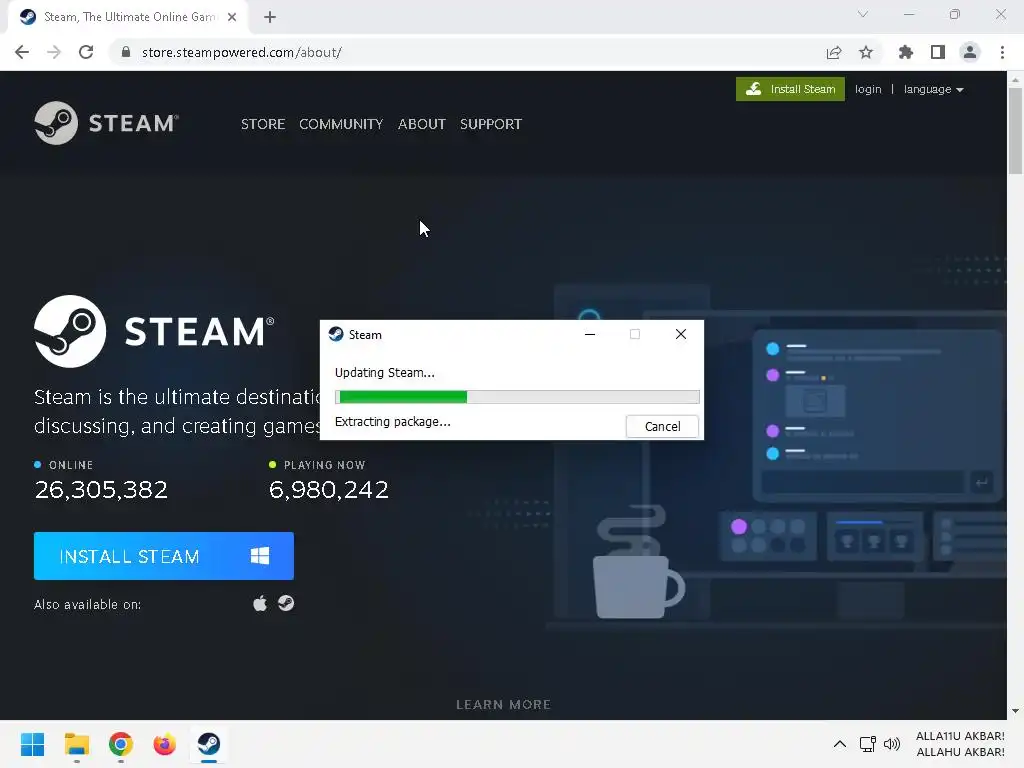
Task: Click the Steam taskbar icon
Action: tap(209, 744)
